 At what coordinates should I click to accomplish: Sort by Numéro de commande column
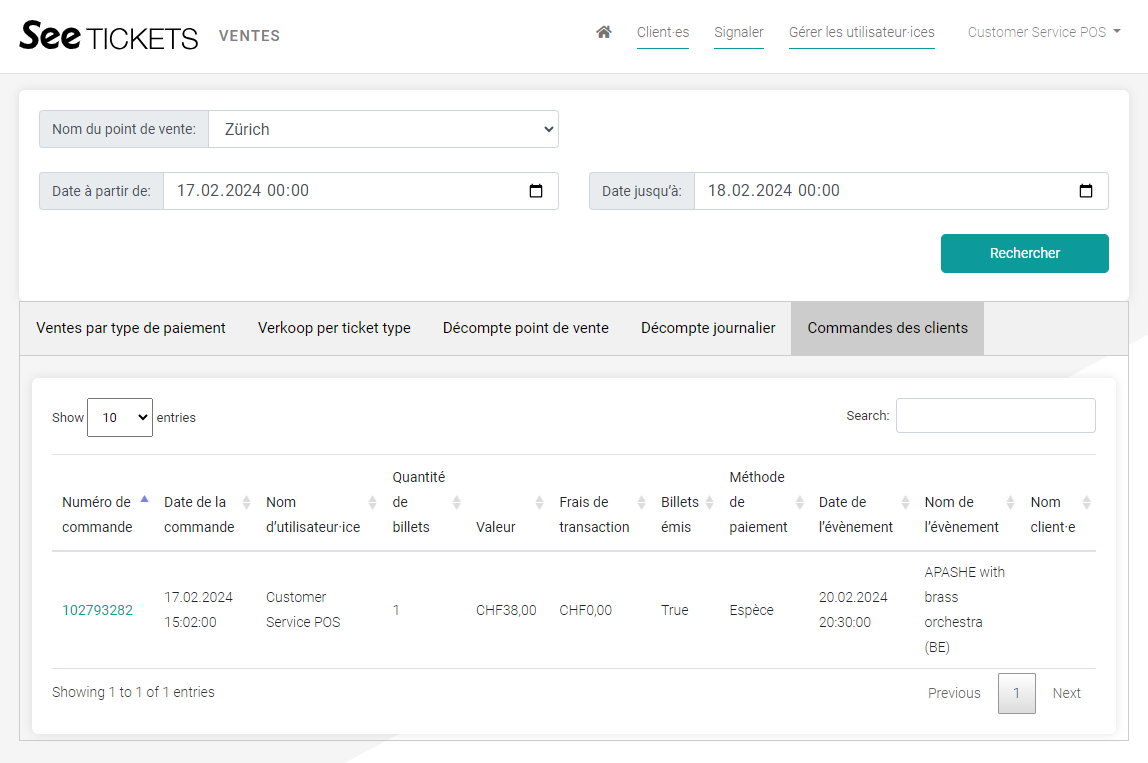(97, 514)
